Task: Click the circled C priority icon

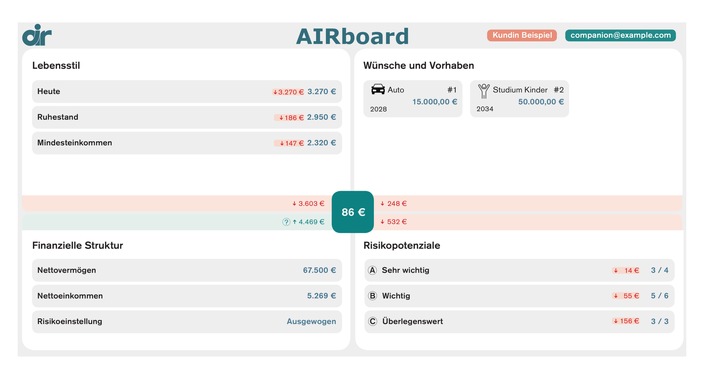Action: pos(372,321)
